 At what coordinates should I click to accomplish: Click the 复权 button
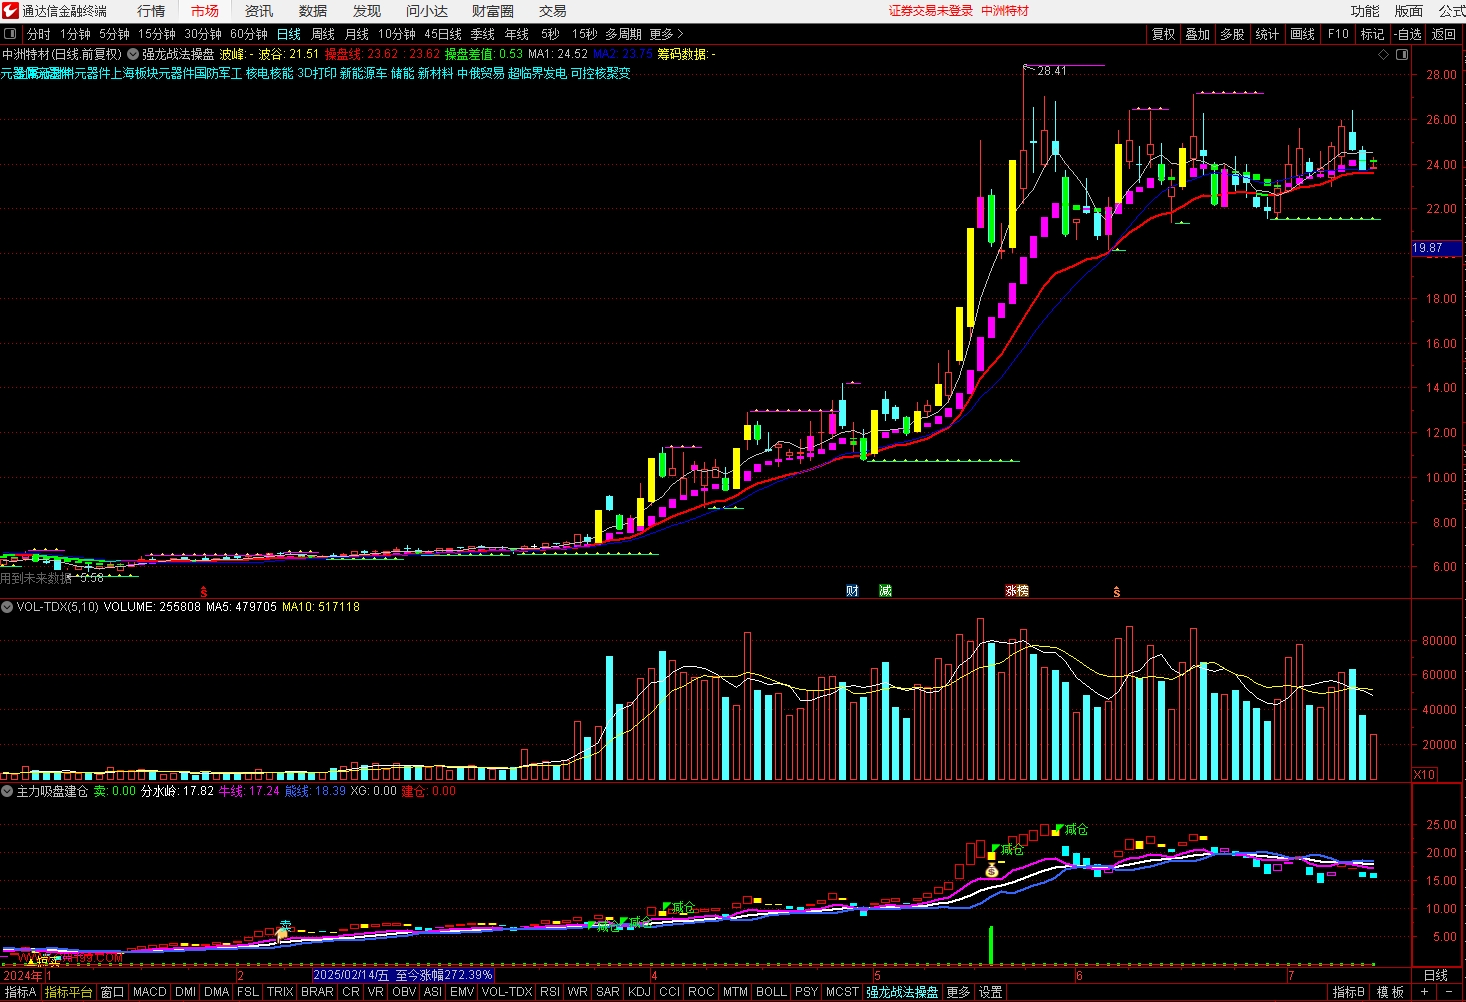click(x=1164, y=34)
